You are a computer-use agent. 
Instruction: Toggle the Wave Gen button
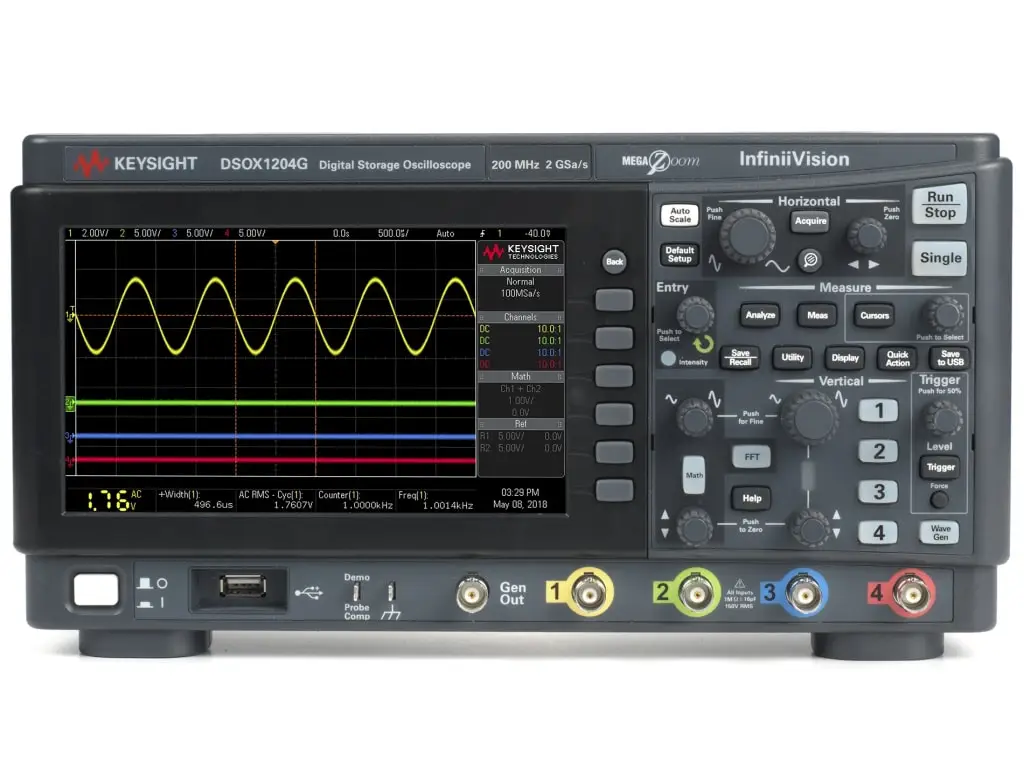[940, 532]
